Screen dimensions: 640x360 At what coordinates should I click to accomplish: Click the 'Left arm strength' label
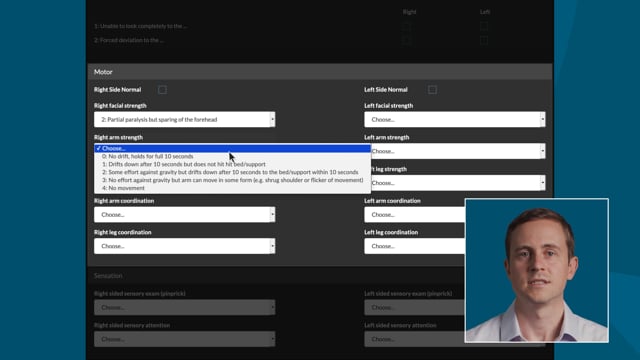387,137
